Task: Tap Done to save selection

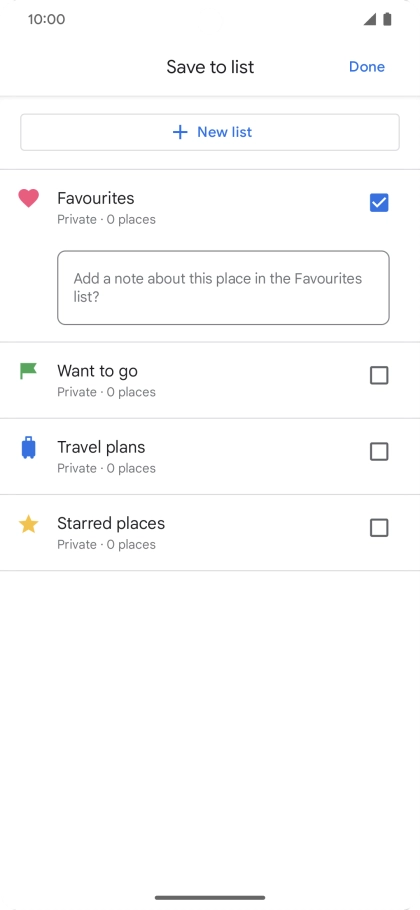Action: coord(367,67)
